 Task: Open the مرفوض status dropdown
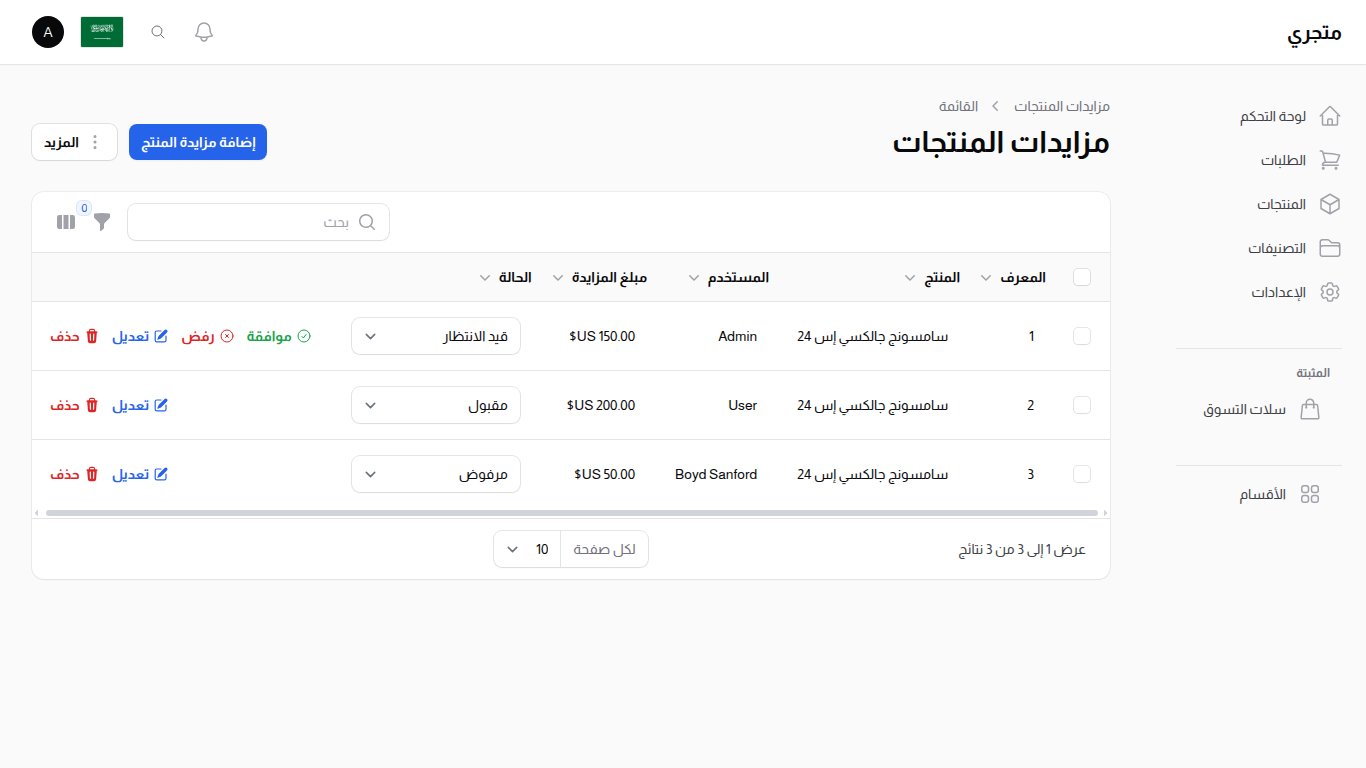click(x=435, y=474)
